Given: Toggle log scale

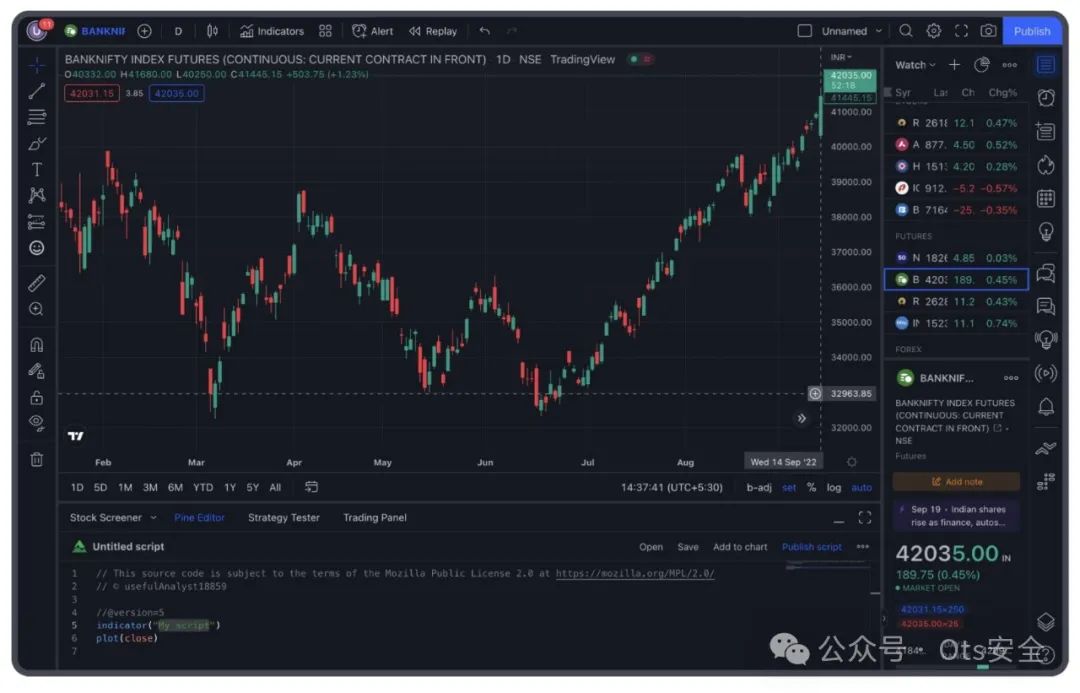Looking at the screenshot, I should pos(834,488).
